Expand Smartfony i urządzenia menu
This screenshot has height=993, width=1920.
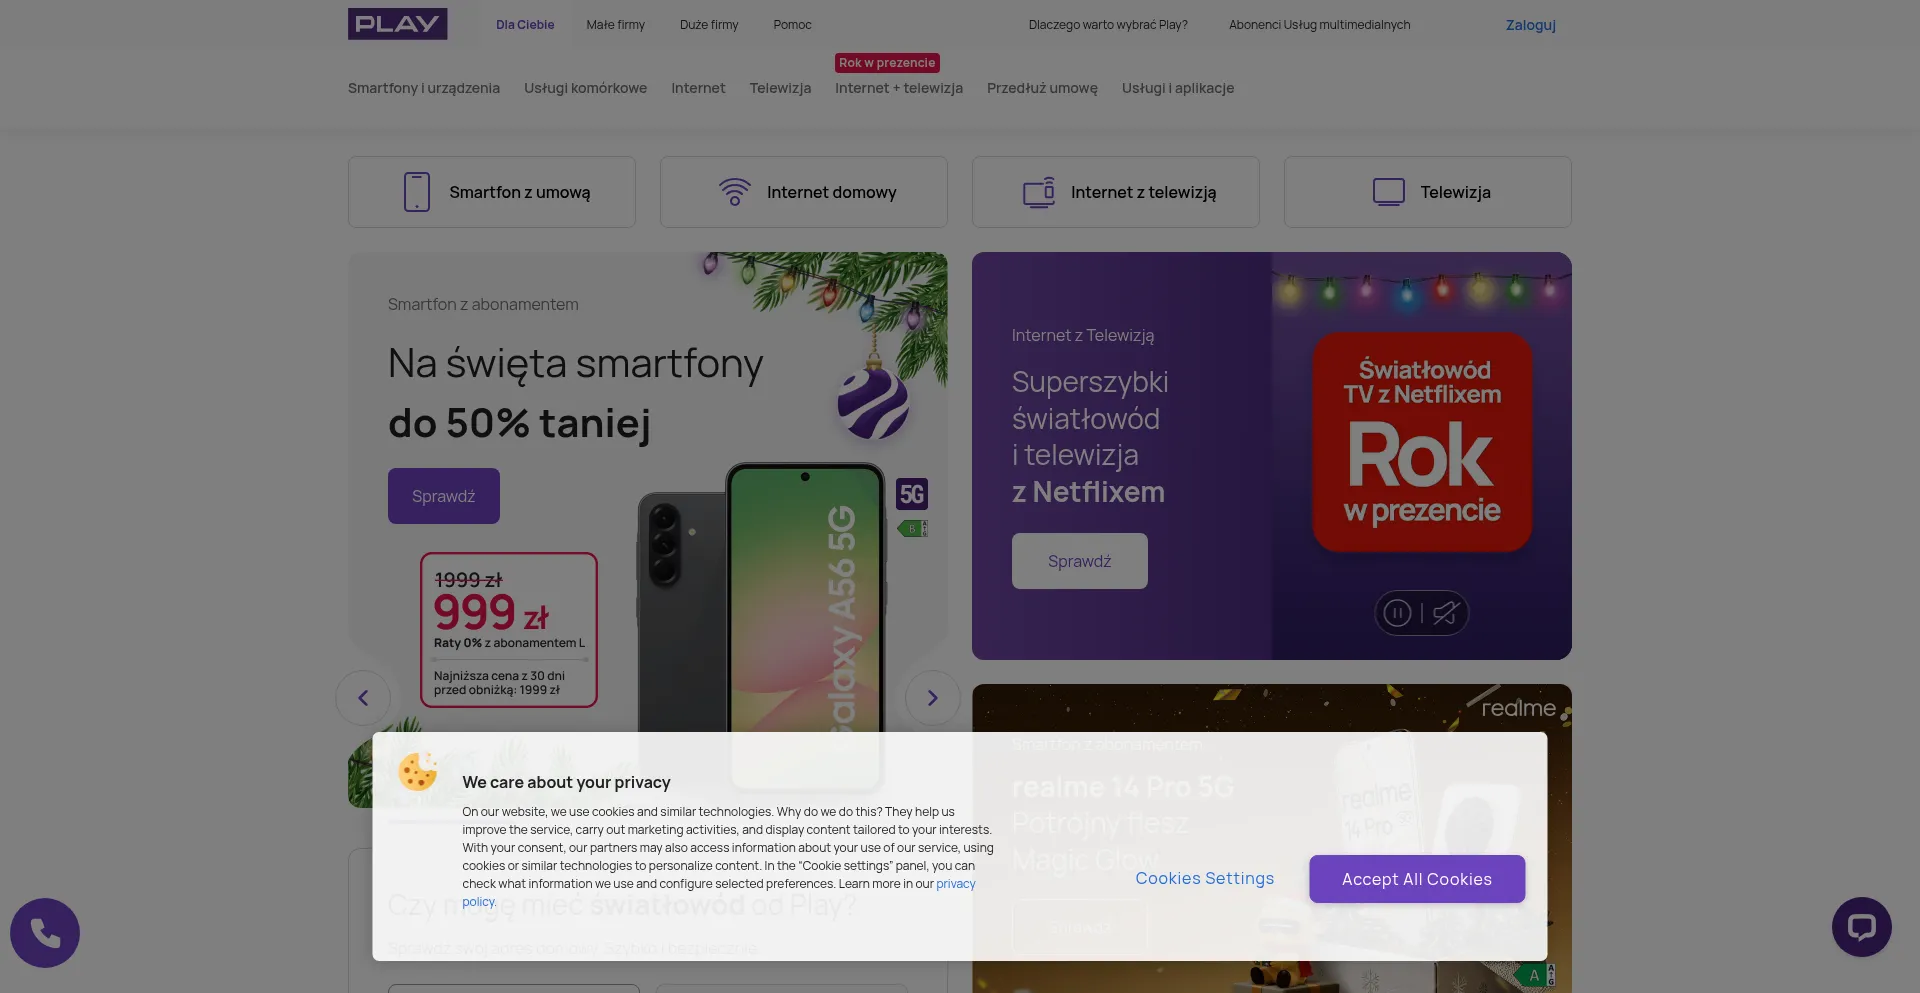click(x=424, y=88)
